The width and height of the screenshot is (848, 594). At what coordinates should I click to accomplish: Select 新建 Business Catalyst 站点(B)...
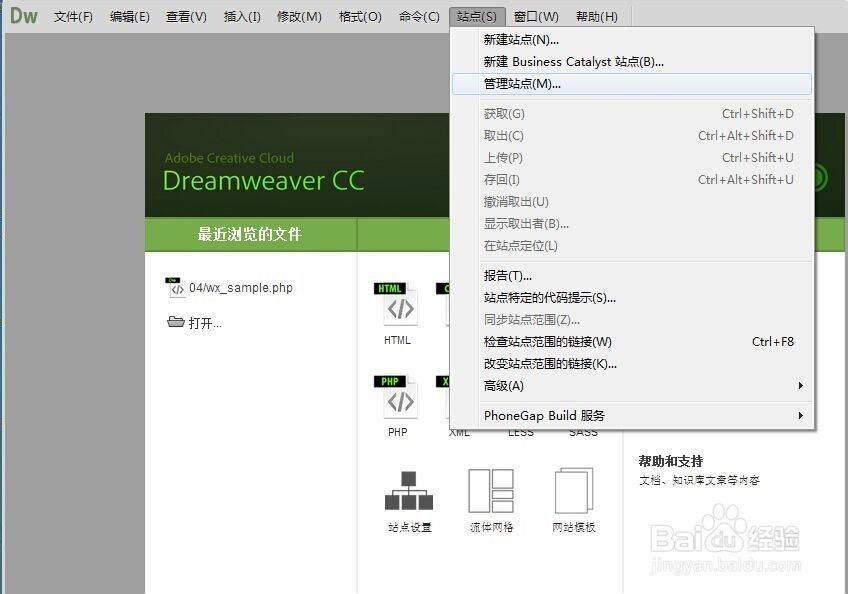click(632, 62)
